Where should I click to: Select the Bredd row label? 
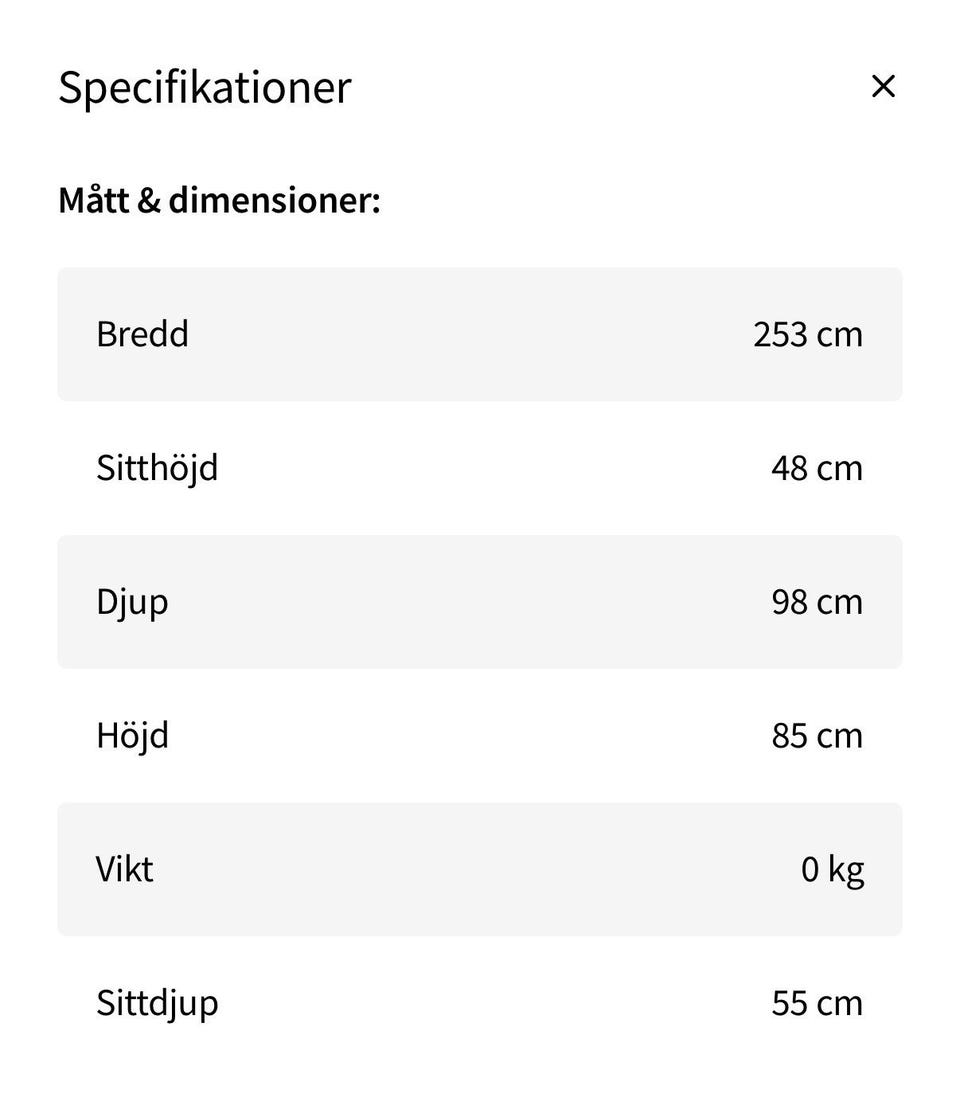pyautogui.click(x=142, y=334)
